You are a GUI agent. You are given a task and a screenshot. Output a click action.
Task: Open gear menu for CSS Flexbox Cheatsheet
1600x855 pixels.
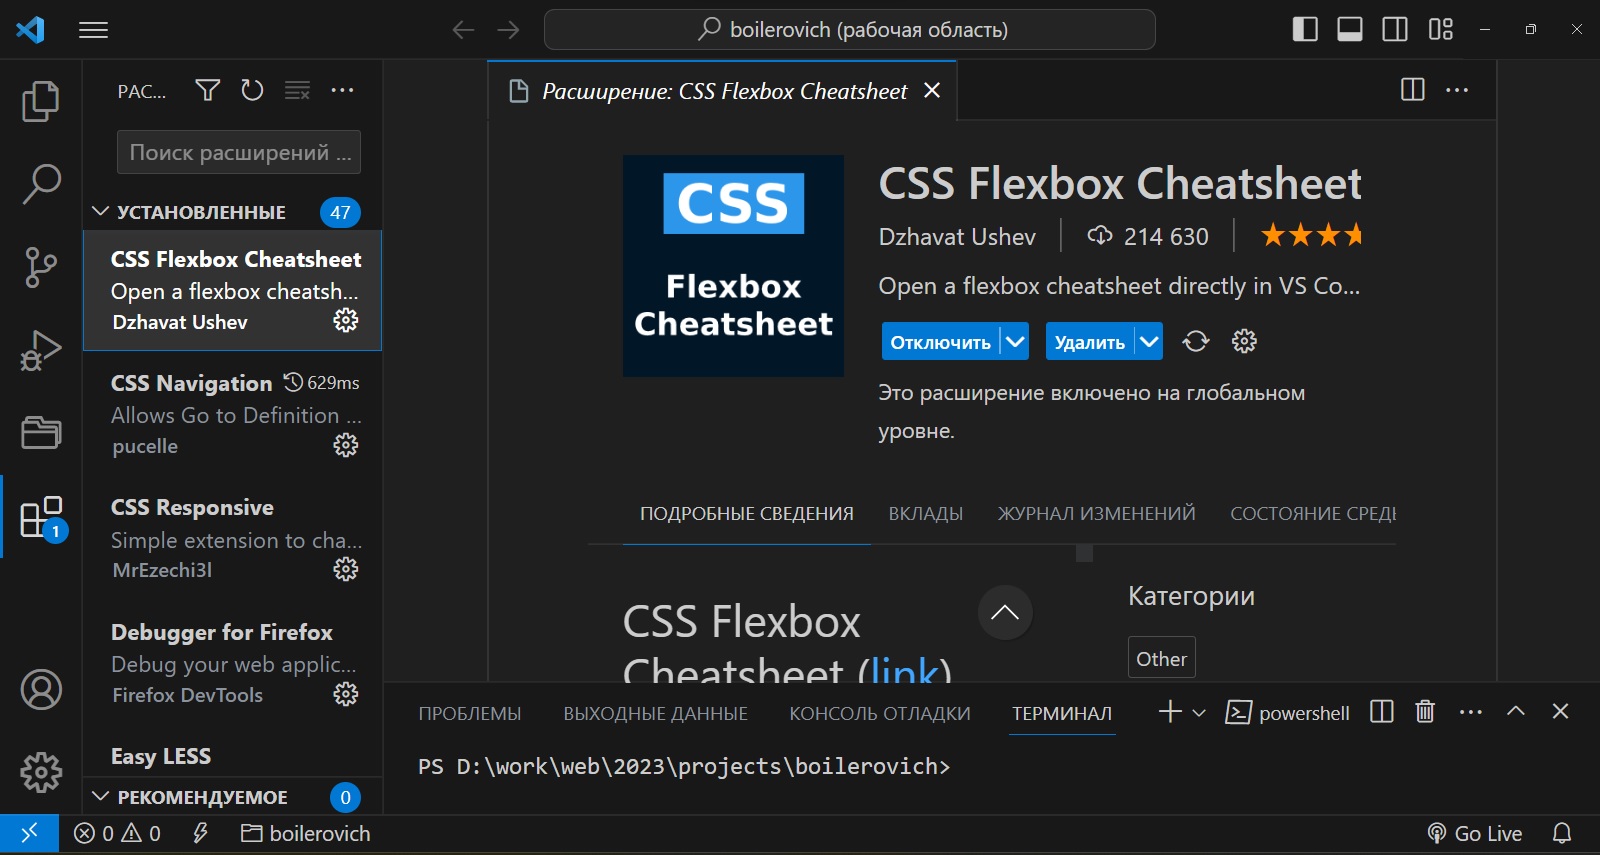[x=346, y=320]
